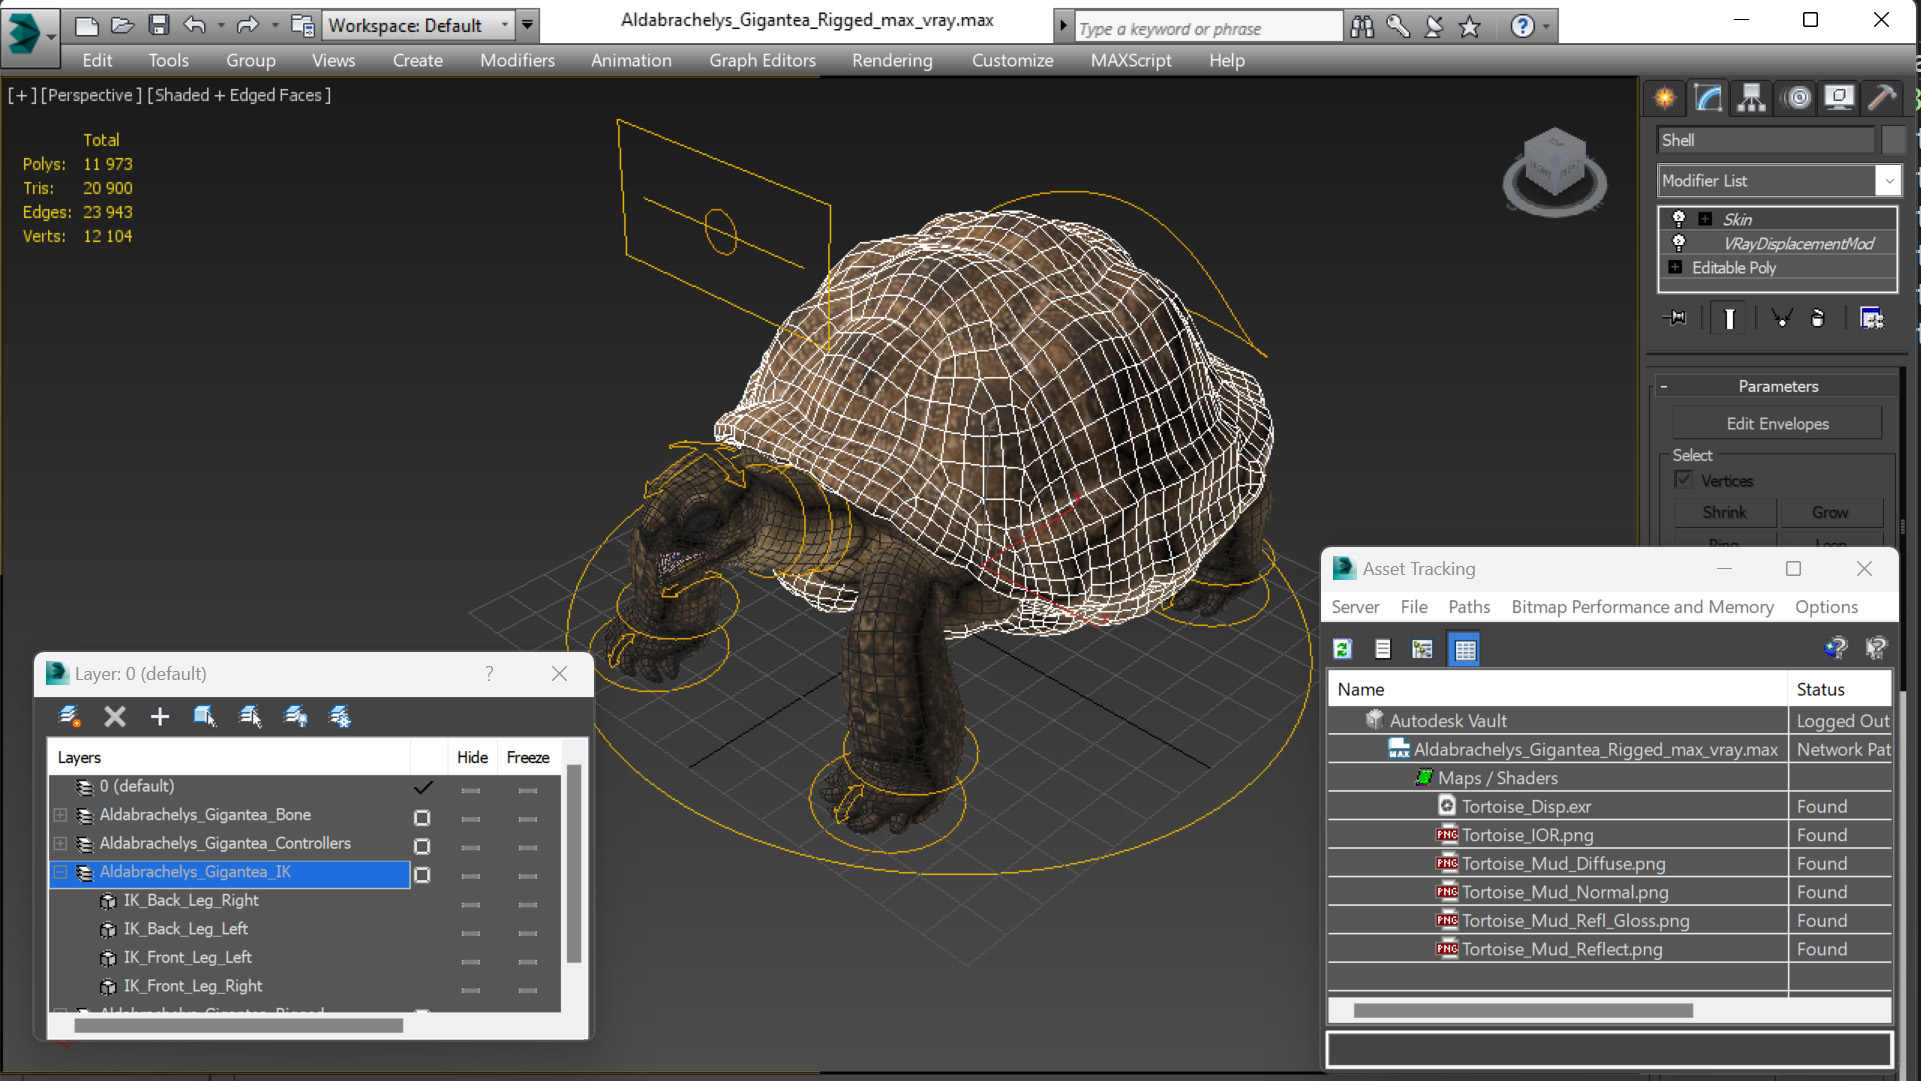The image size is (1921, 1081).
Task: Undo the last action with the arrow icon
Action: [x=195, y=25]
